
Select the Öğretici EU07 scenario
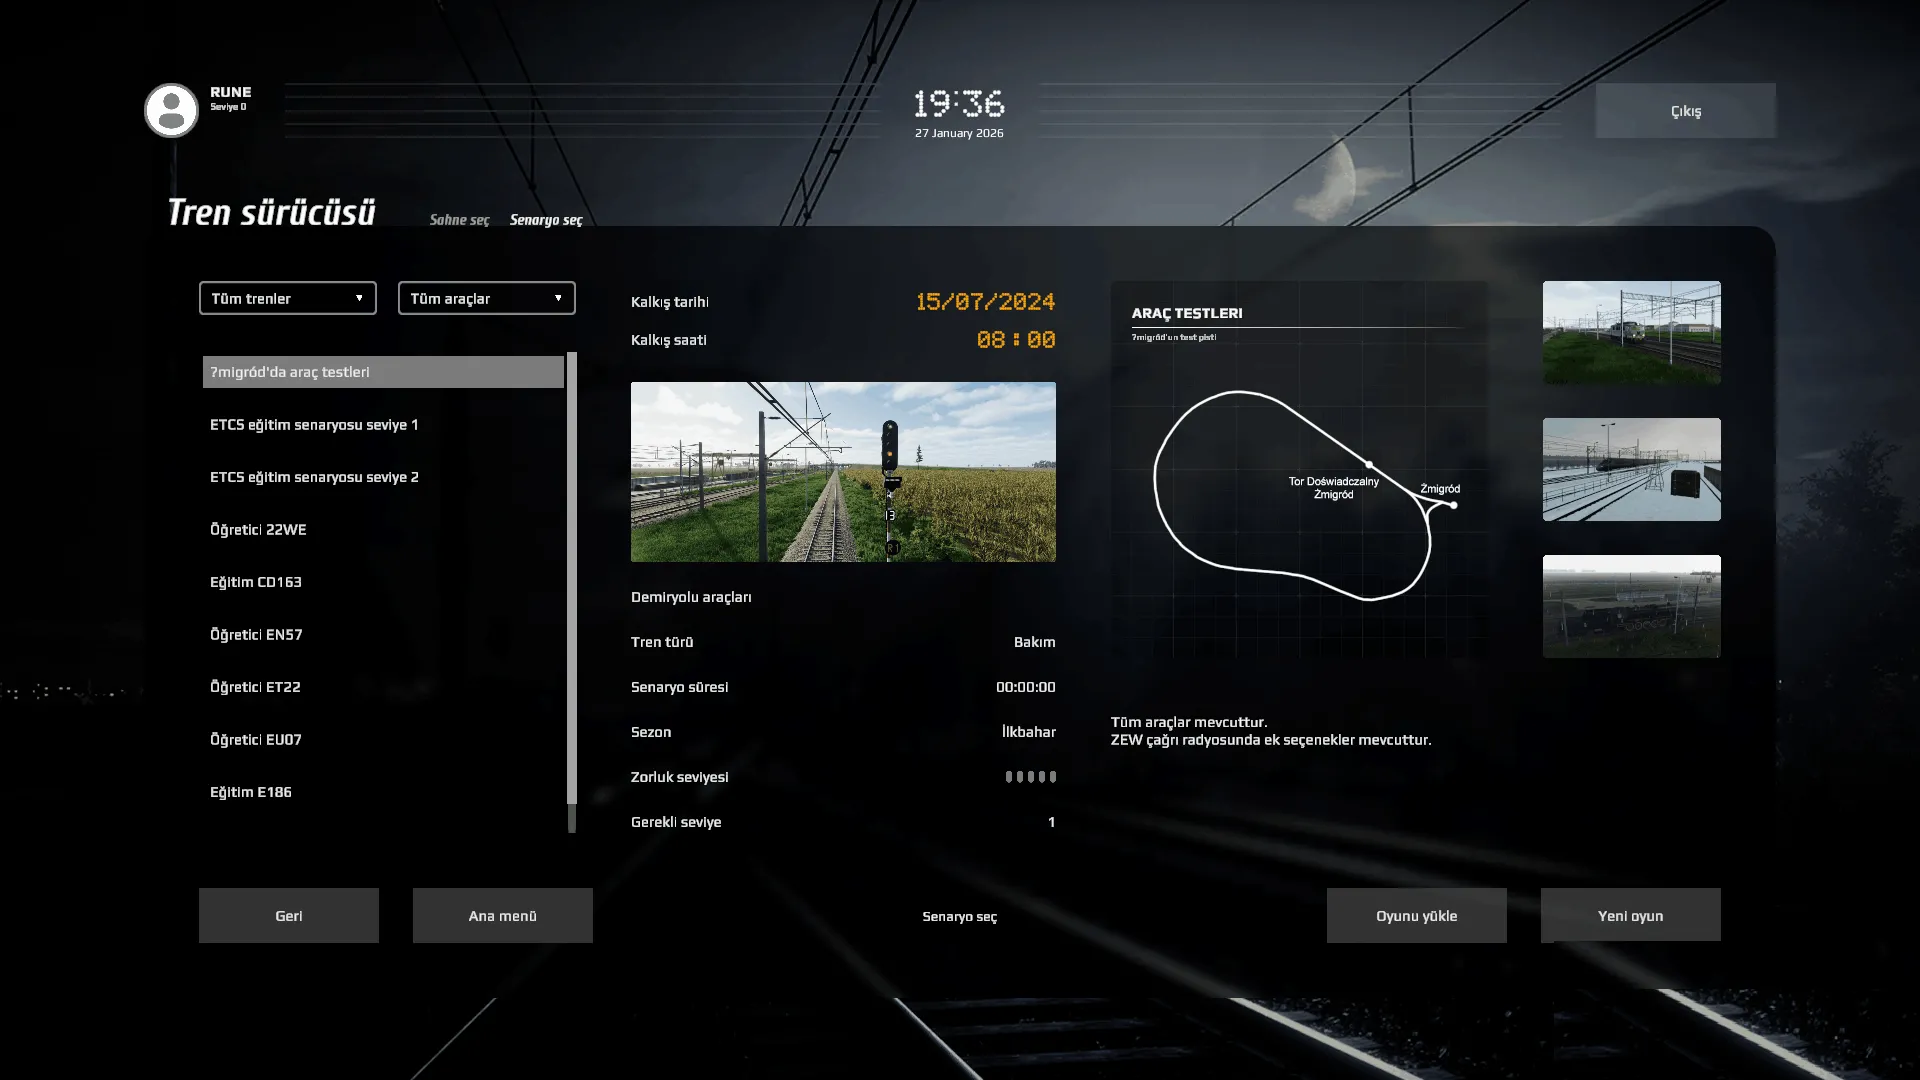[255, 740]
